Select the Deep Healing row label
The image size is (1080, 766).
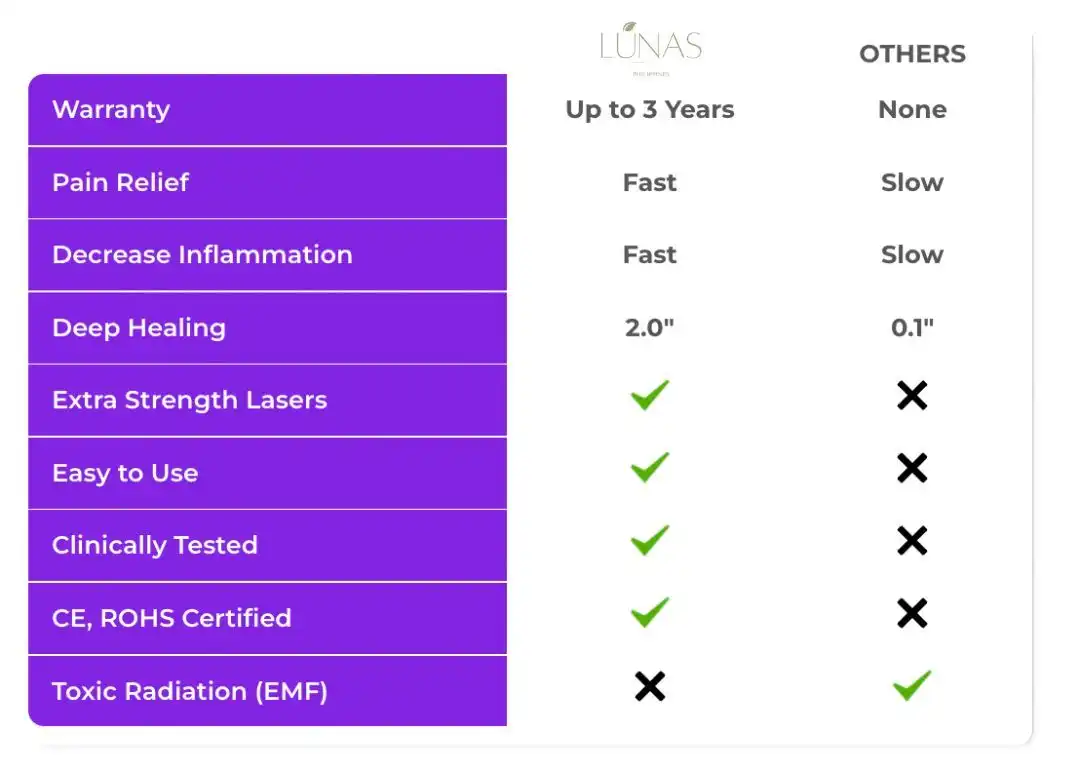(139, 328)
